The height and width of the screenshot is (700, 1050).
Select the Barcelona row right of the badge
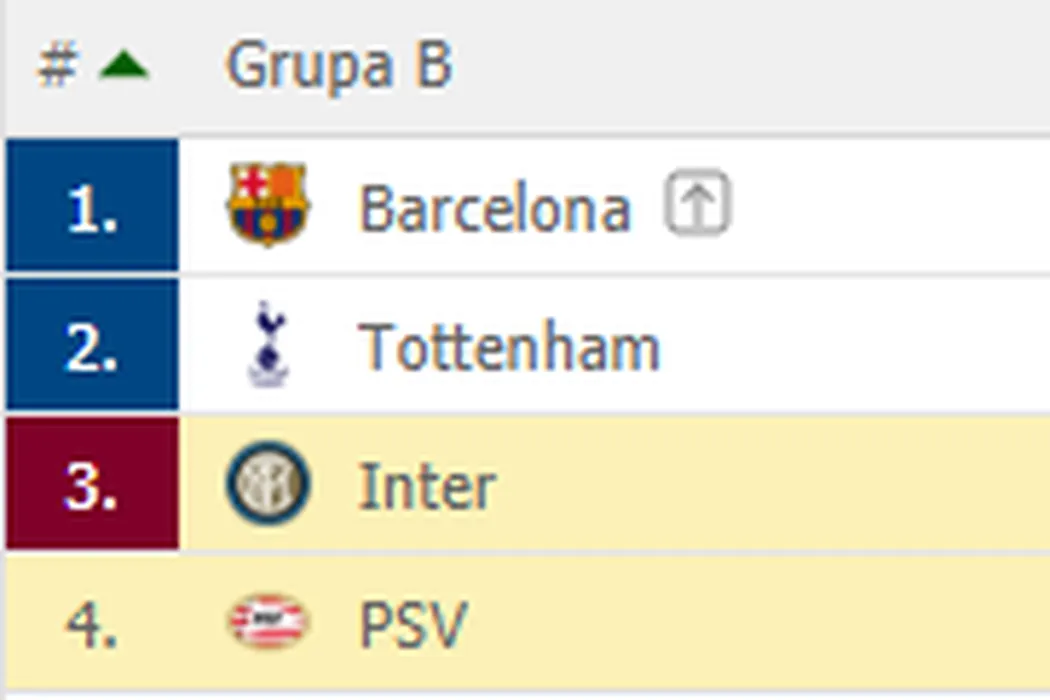(x=890, y=206)
